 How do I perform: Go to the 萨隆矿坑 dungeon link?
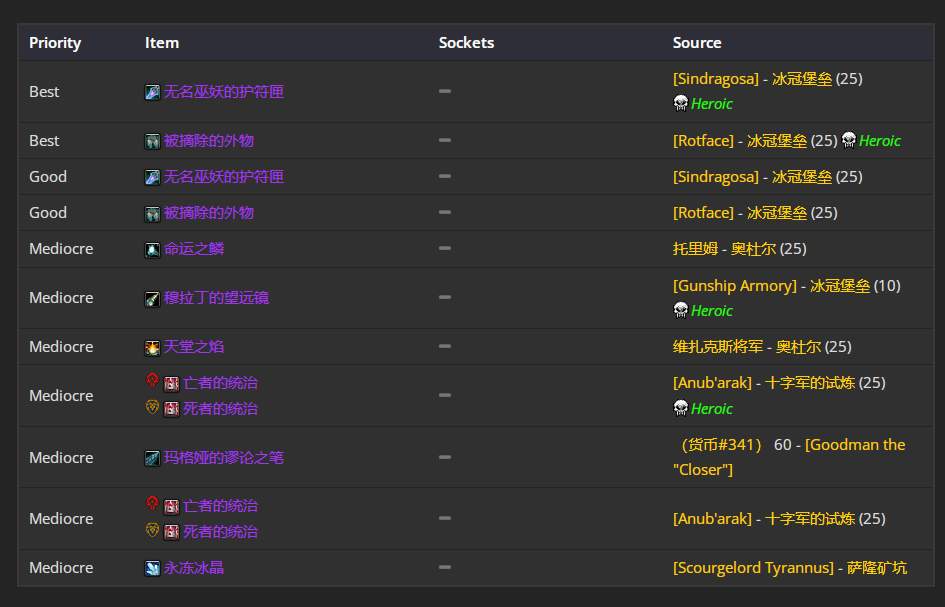(877, 568)
